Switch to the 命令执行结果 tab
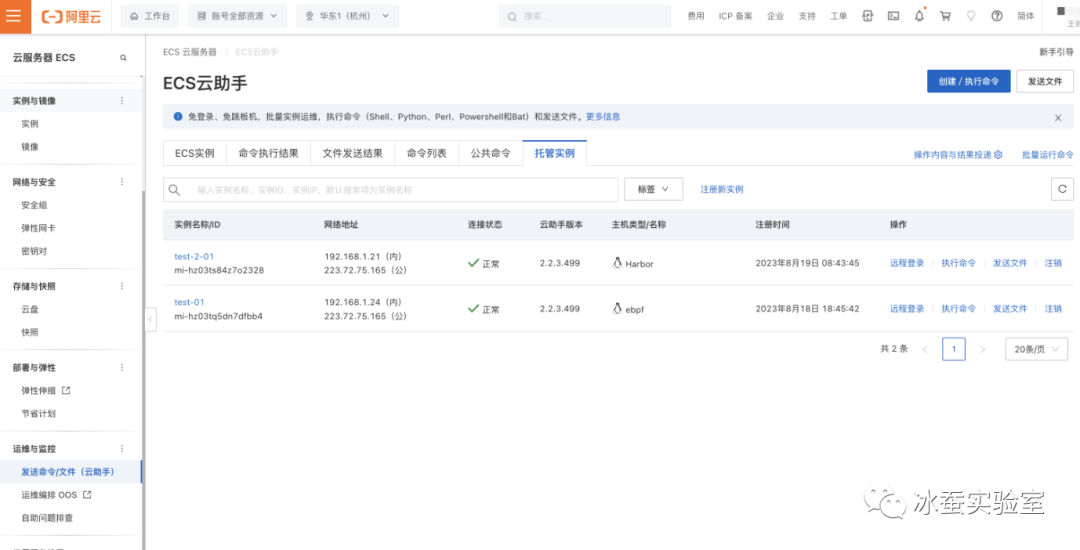The width and height of the screenshot is (1080, 550). (269, 153)
